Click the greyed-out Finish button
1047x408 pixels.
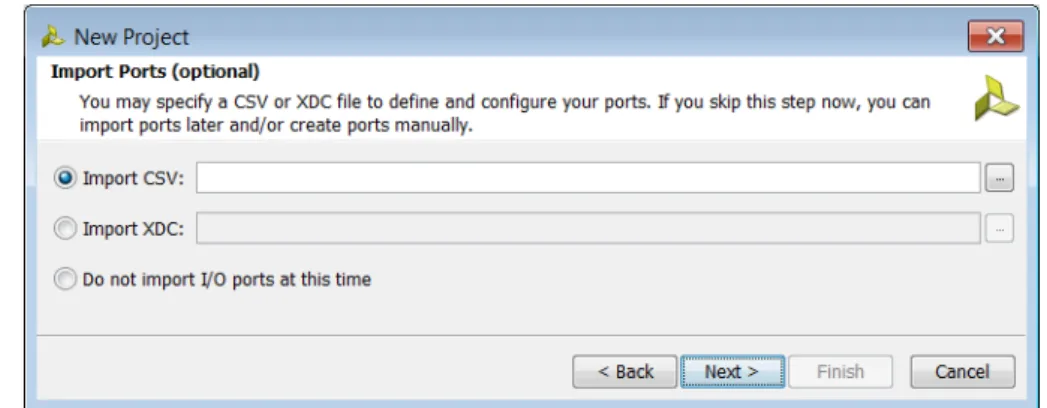tap(840, 372)
